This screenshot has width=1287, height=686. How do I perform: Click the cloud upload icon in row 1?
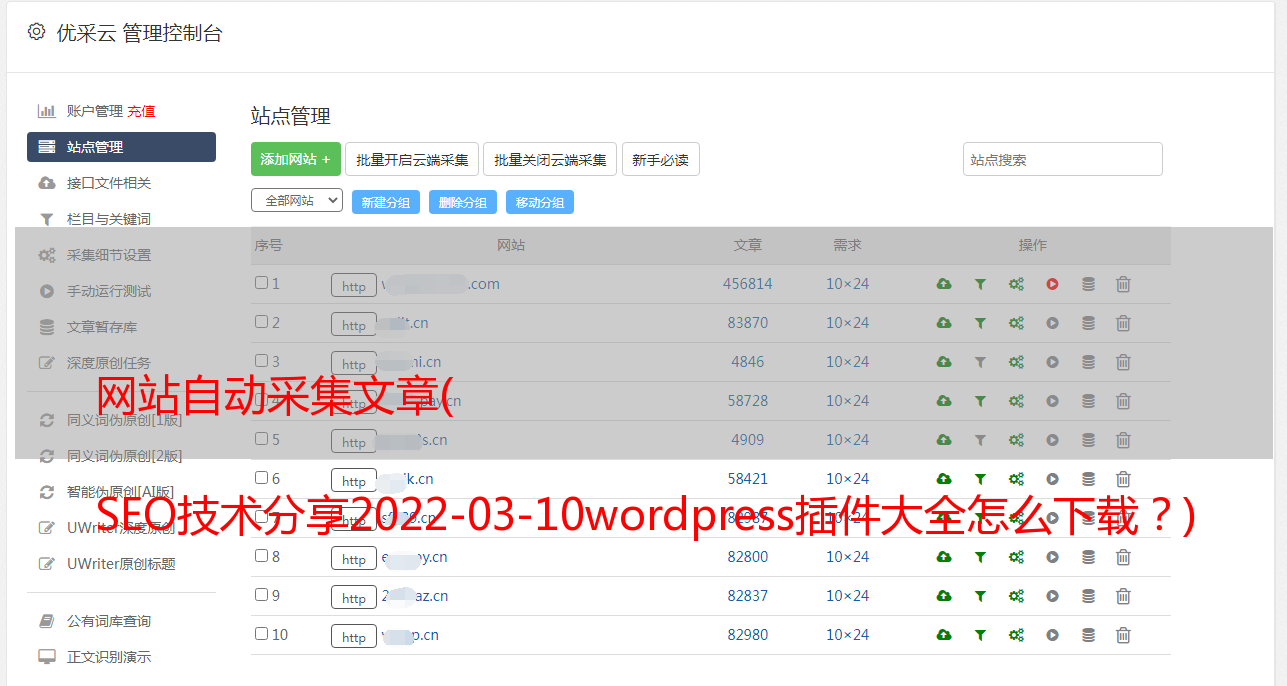click(x=944, y=284)
